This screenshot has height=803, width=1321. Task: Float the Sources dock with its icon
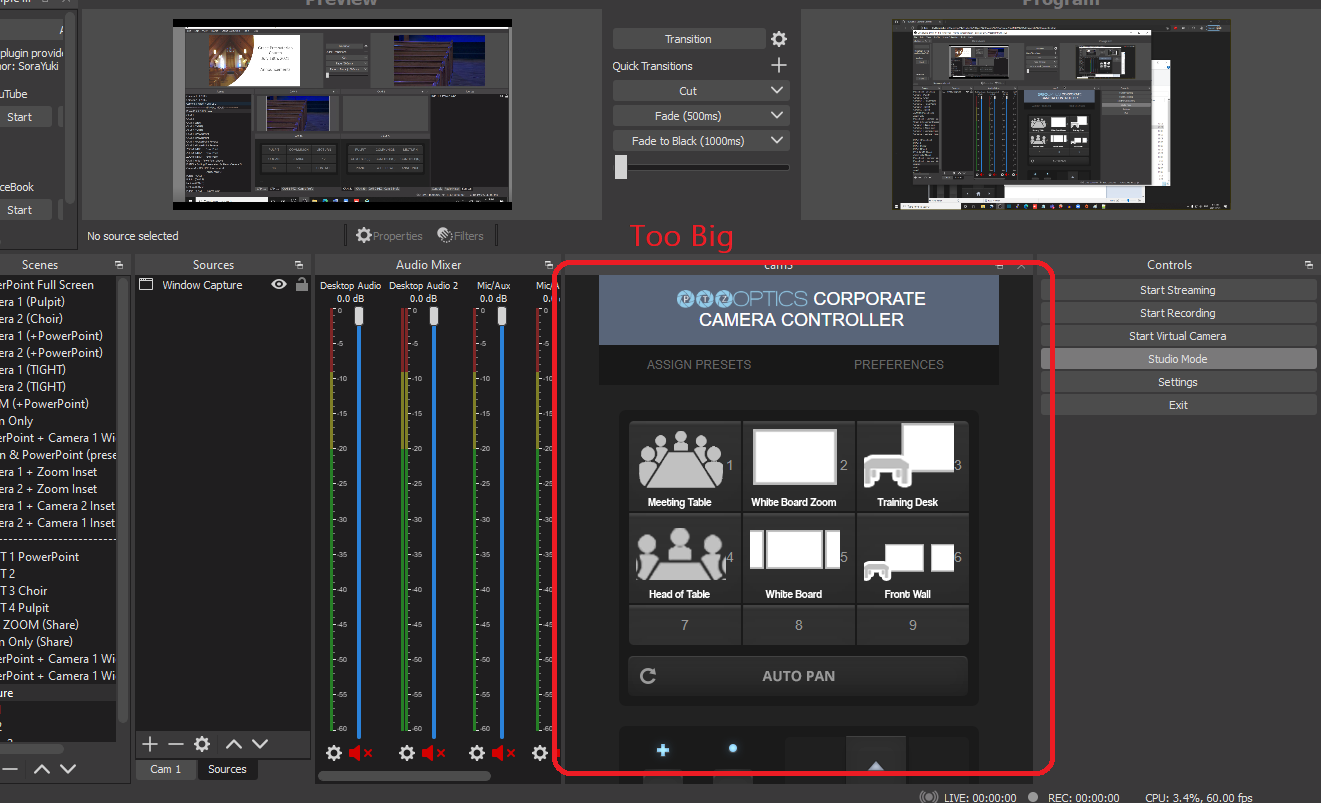click(299, 265)
